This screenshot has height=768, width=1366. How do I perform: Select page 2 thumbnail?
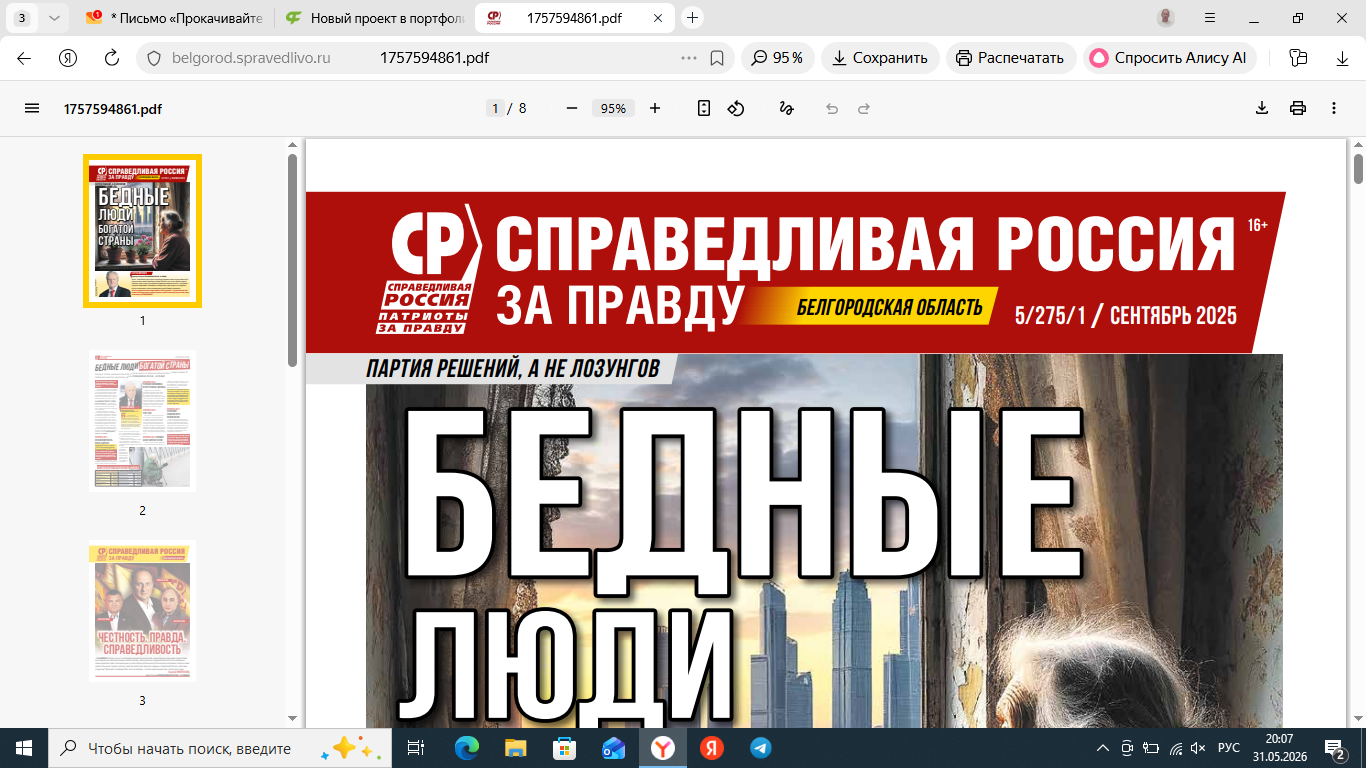tap(142, 420)
